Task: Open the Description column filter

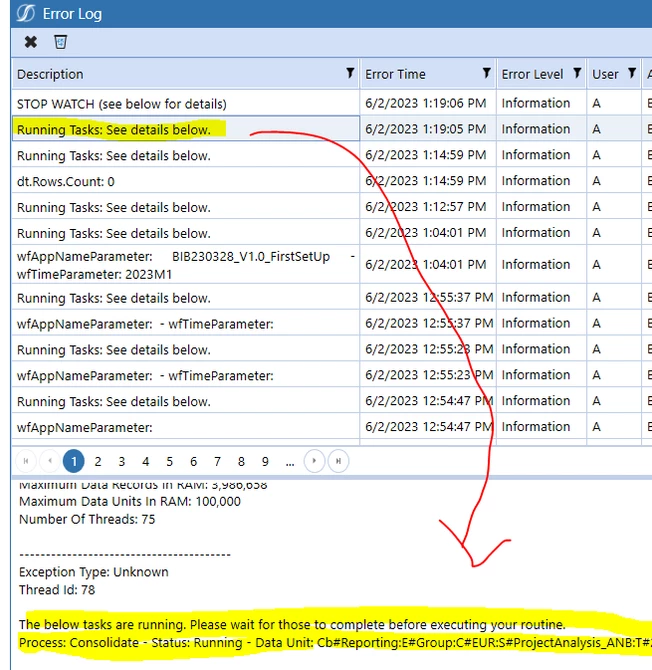Action: 350,73
